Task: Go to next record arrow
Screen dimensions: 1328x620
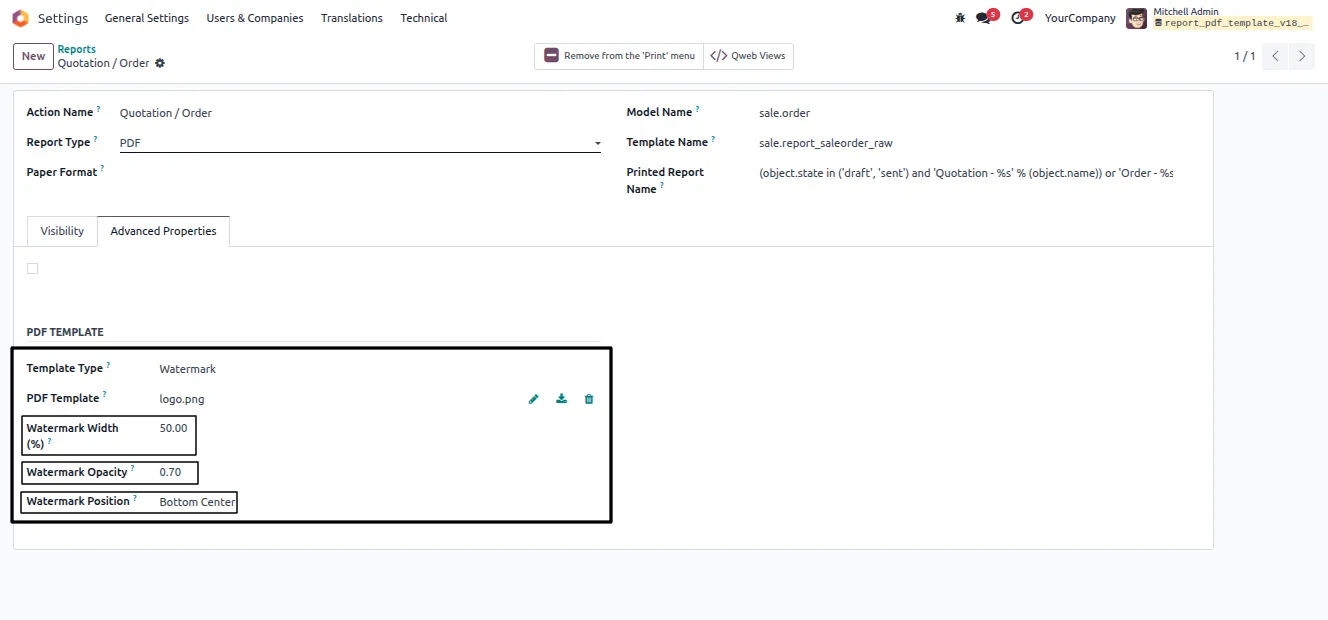Action: (x=1302, y=56)
